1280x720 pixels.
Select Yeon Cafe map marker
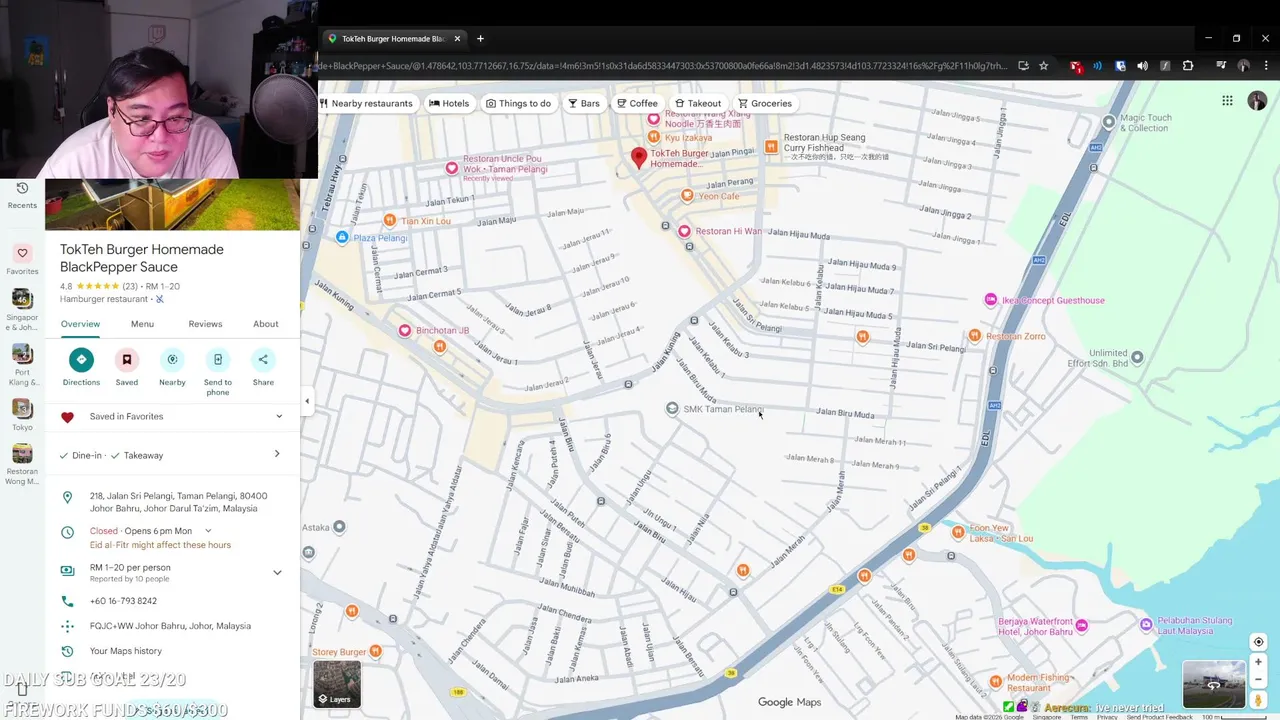[687, 196]
